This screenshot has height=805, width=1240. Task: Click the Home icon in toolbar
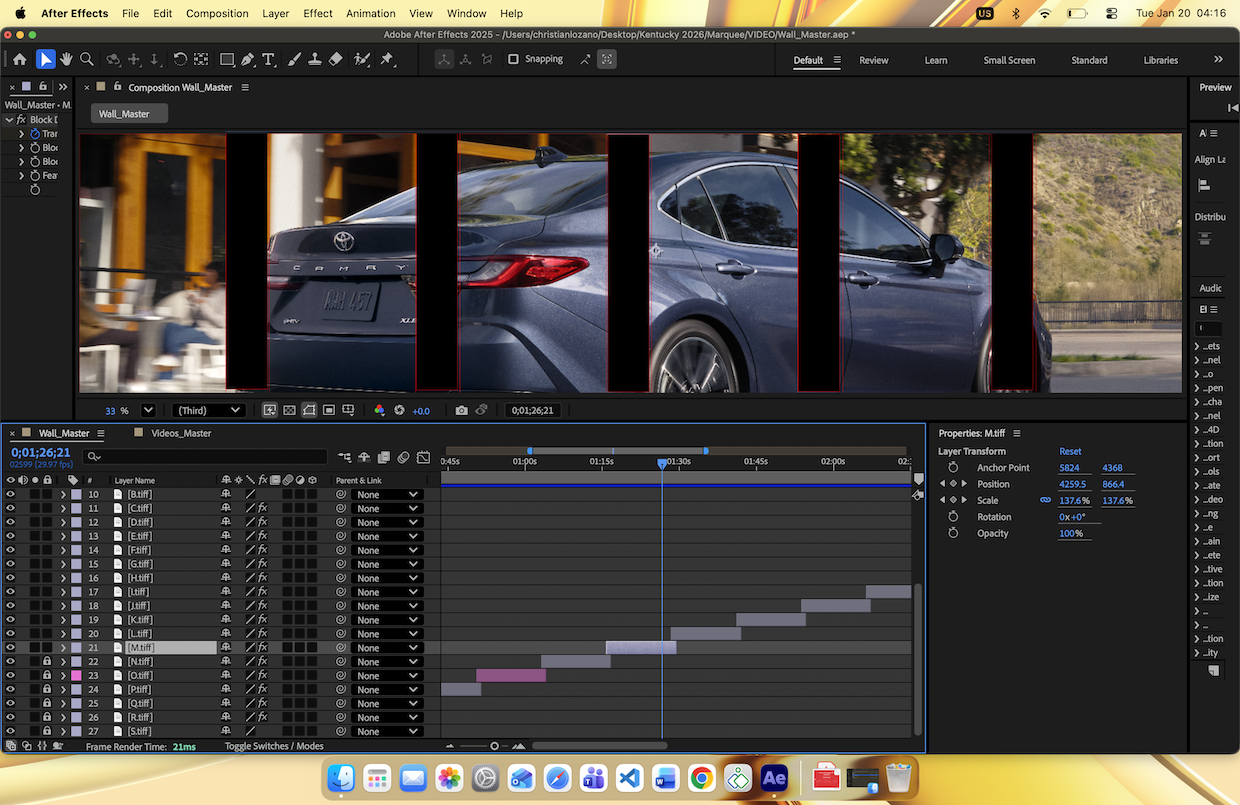tap(19, 59)
